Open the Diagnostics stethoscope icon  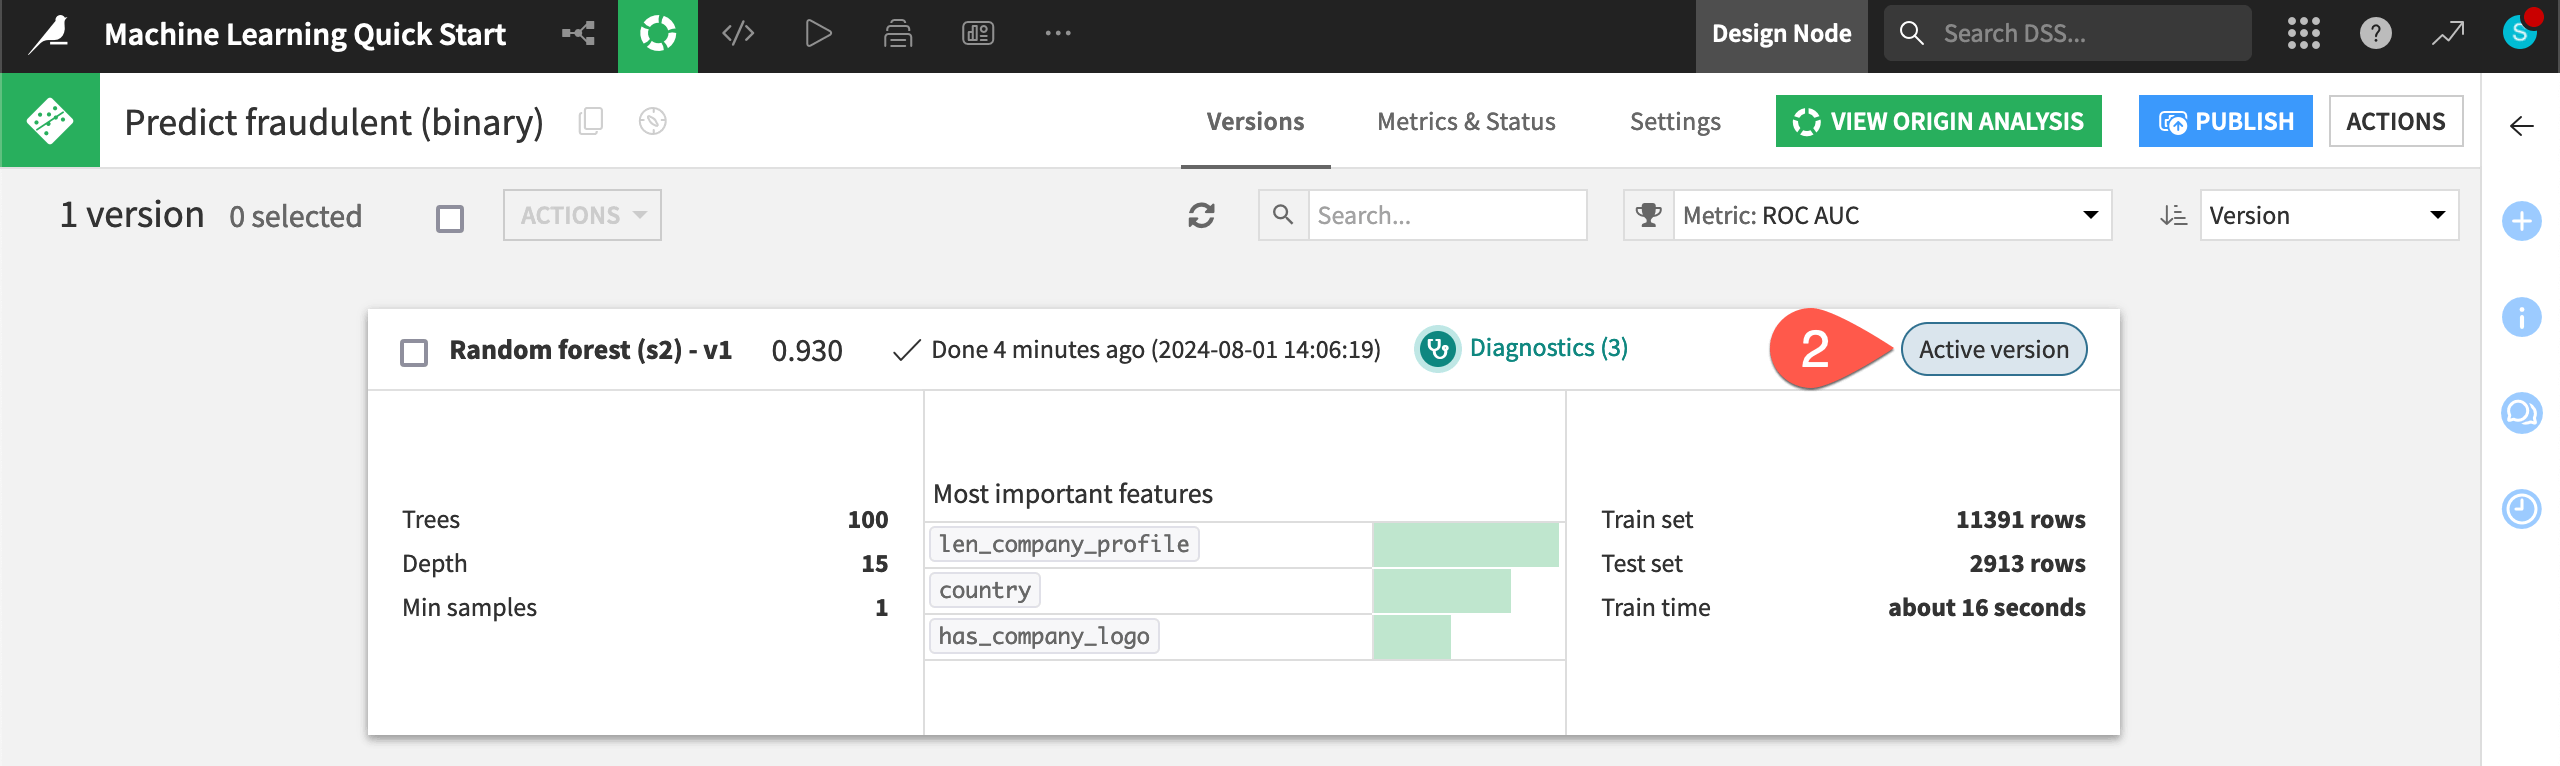(1437, 349)
